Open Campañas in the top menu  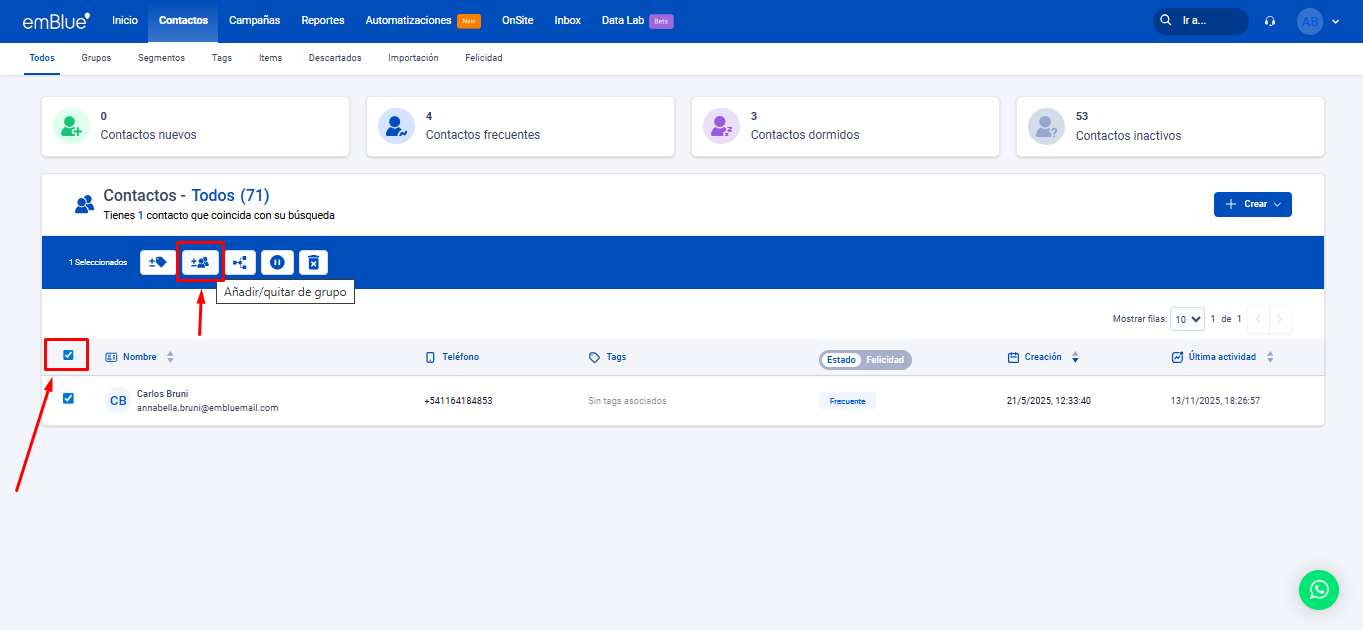pos(254,20)
